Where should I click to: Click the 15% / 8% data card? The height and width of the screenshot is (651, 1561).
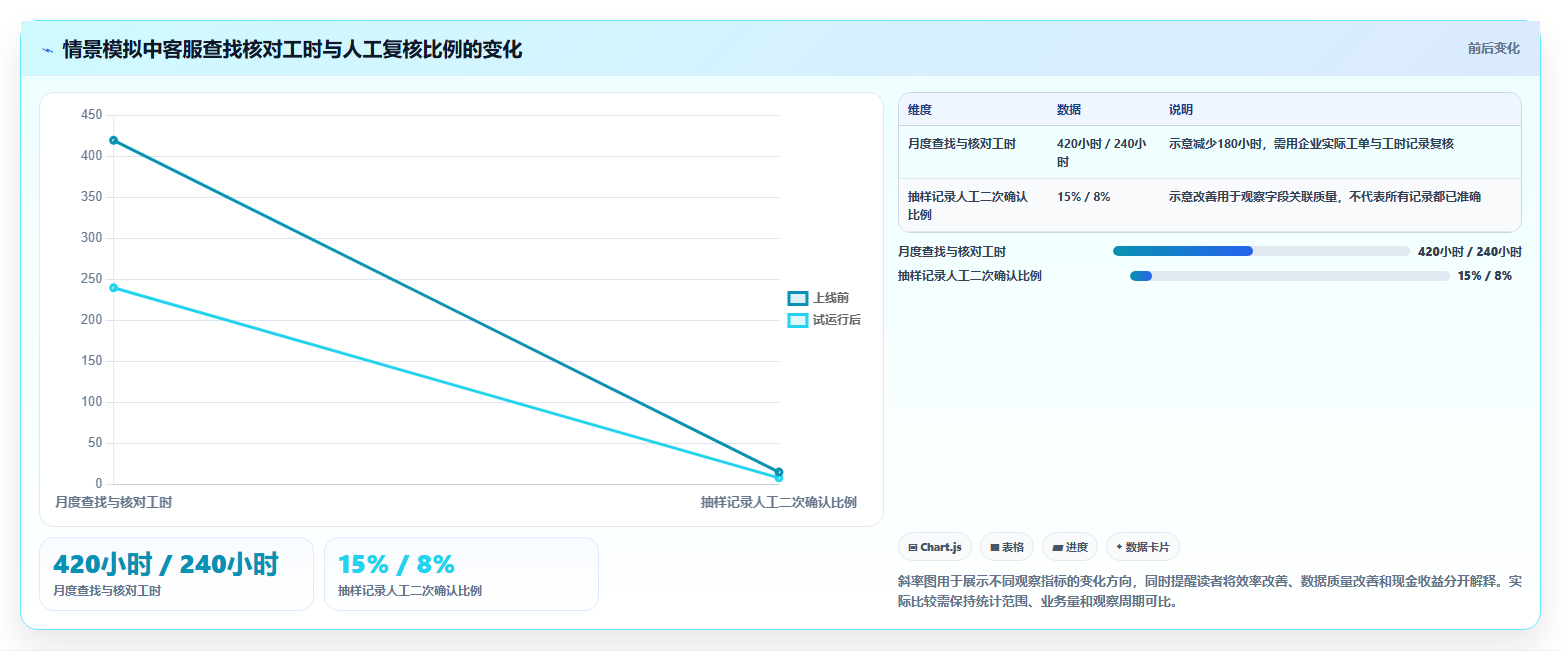pyautogui.click(x=461, y=574)
